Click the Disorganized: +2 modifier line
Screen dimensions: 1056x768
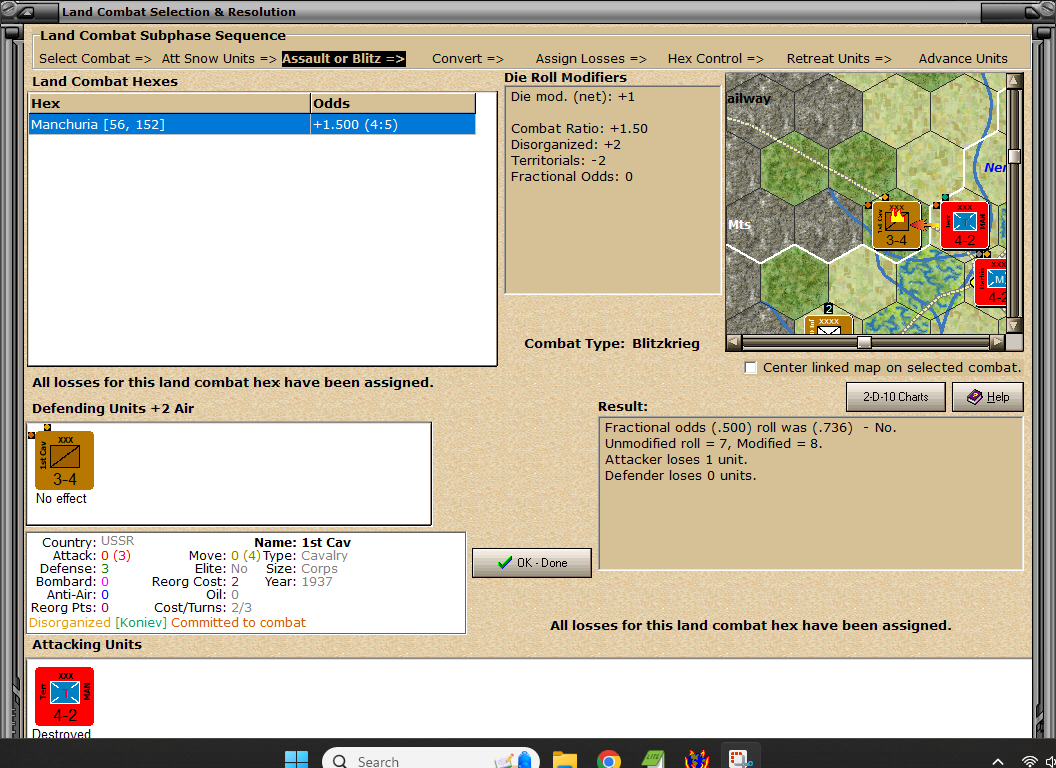point(566,145)
